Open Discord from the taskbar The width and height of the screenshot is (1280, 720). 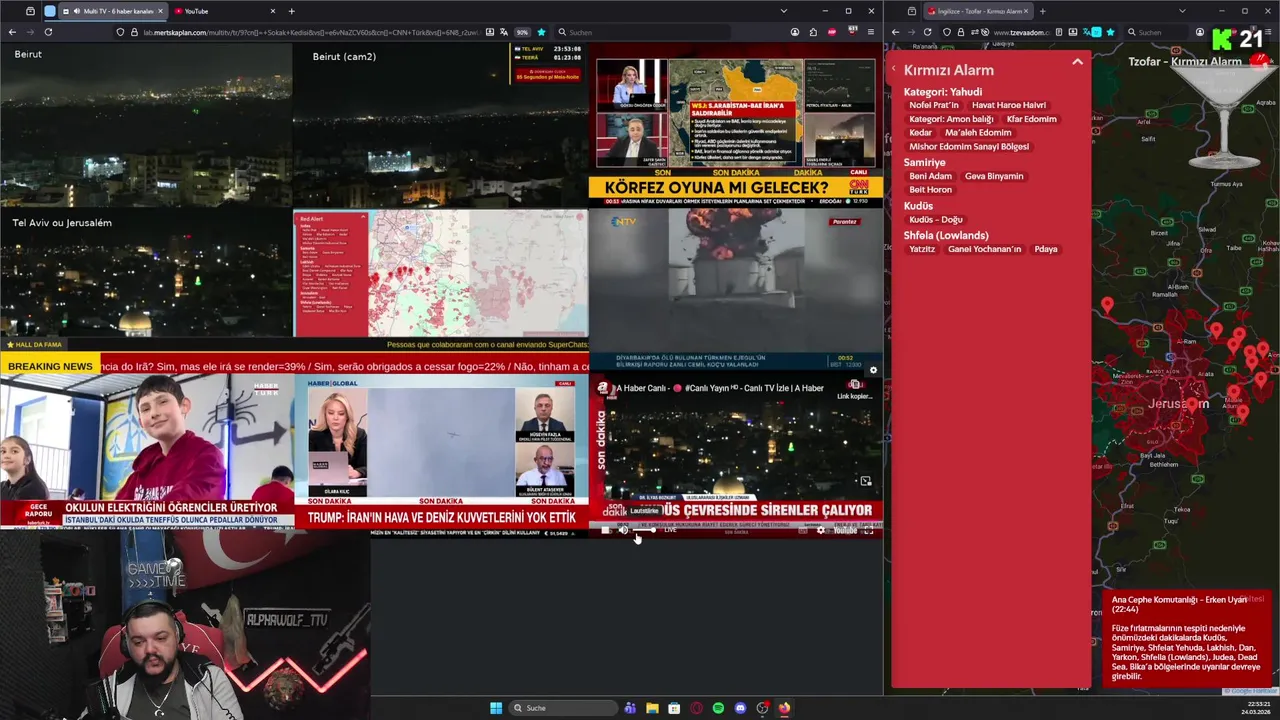click(740, 708)
